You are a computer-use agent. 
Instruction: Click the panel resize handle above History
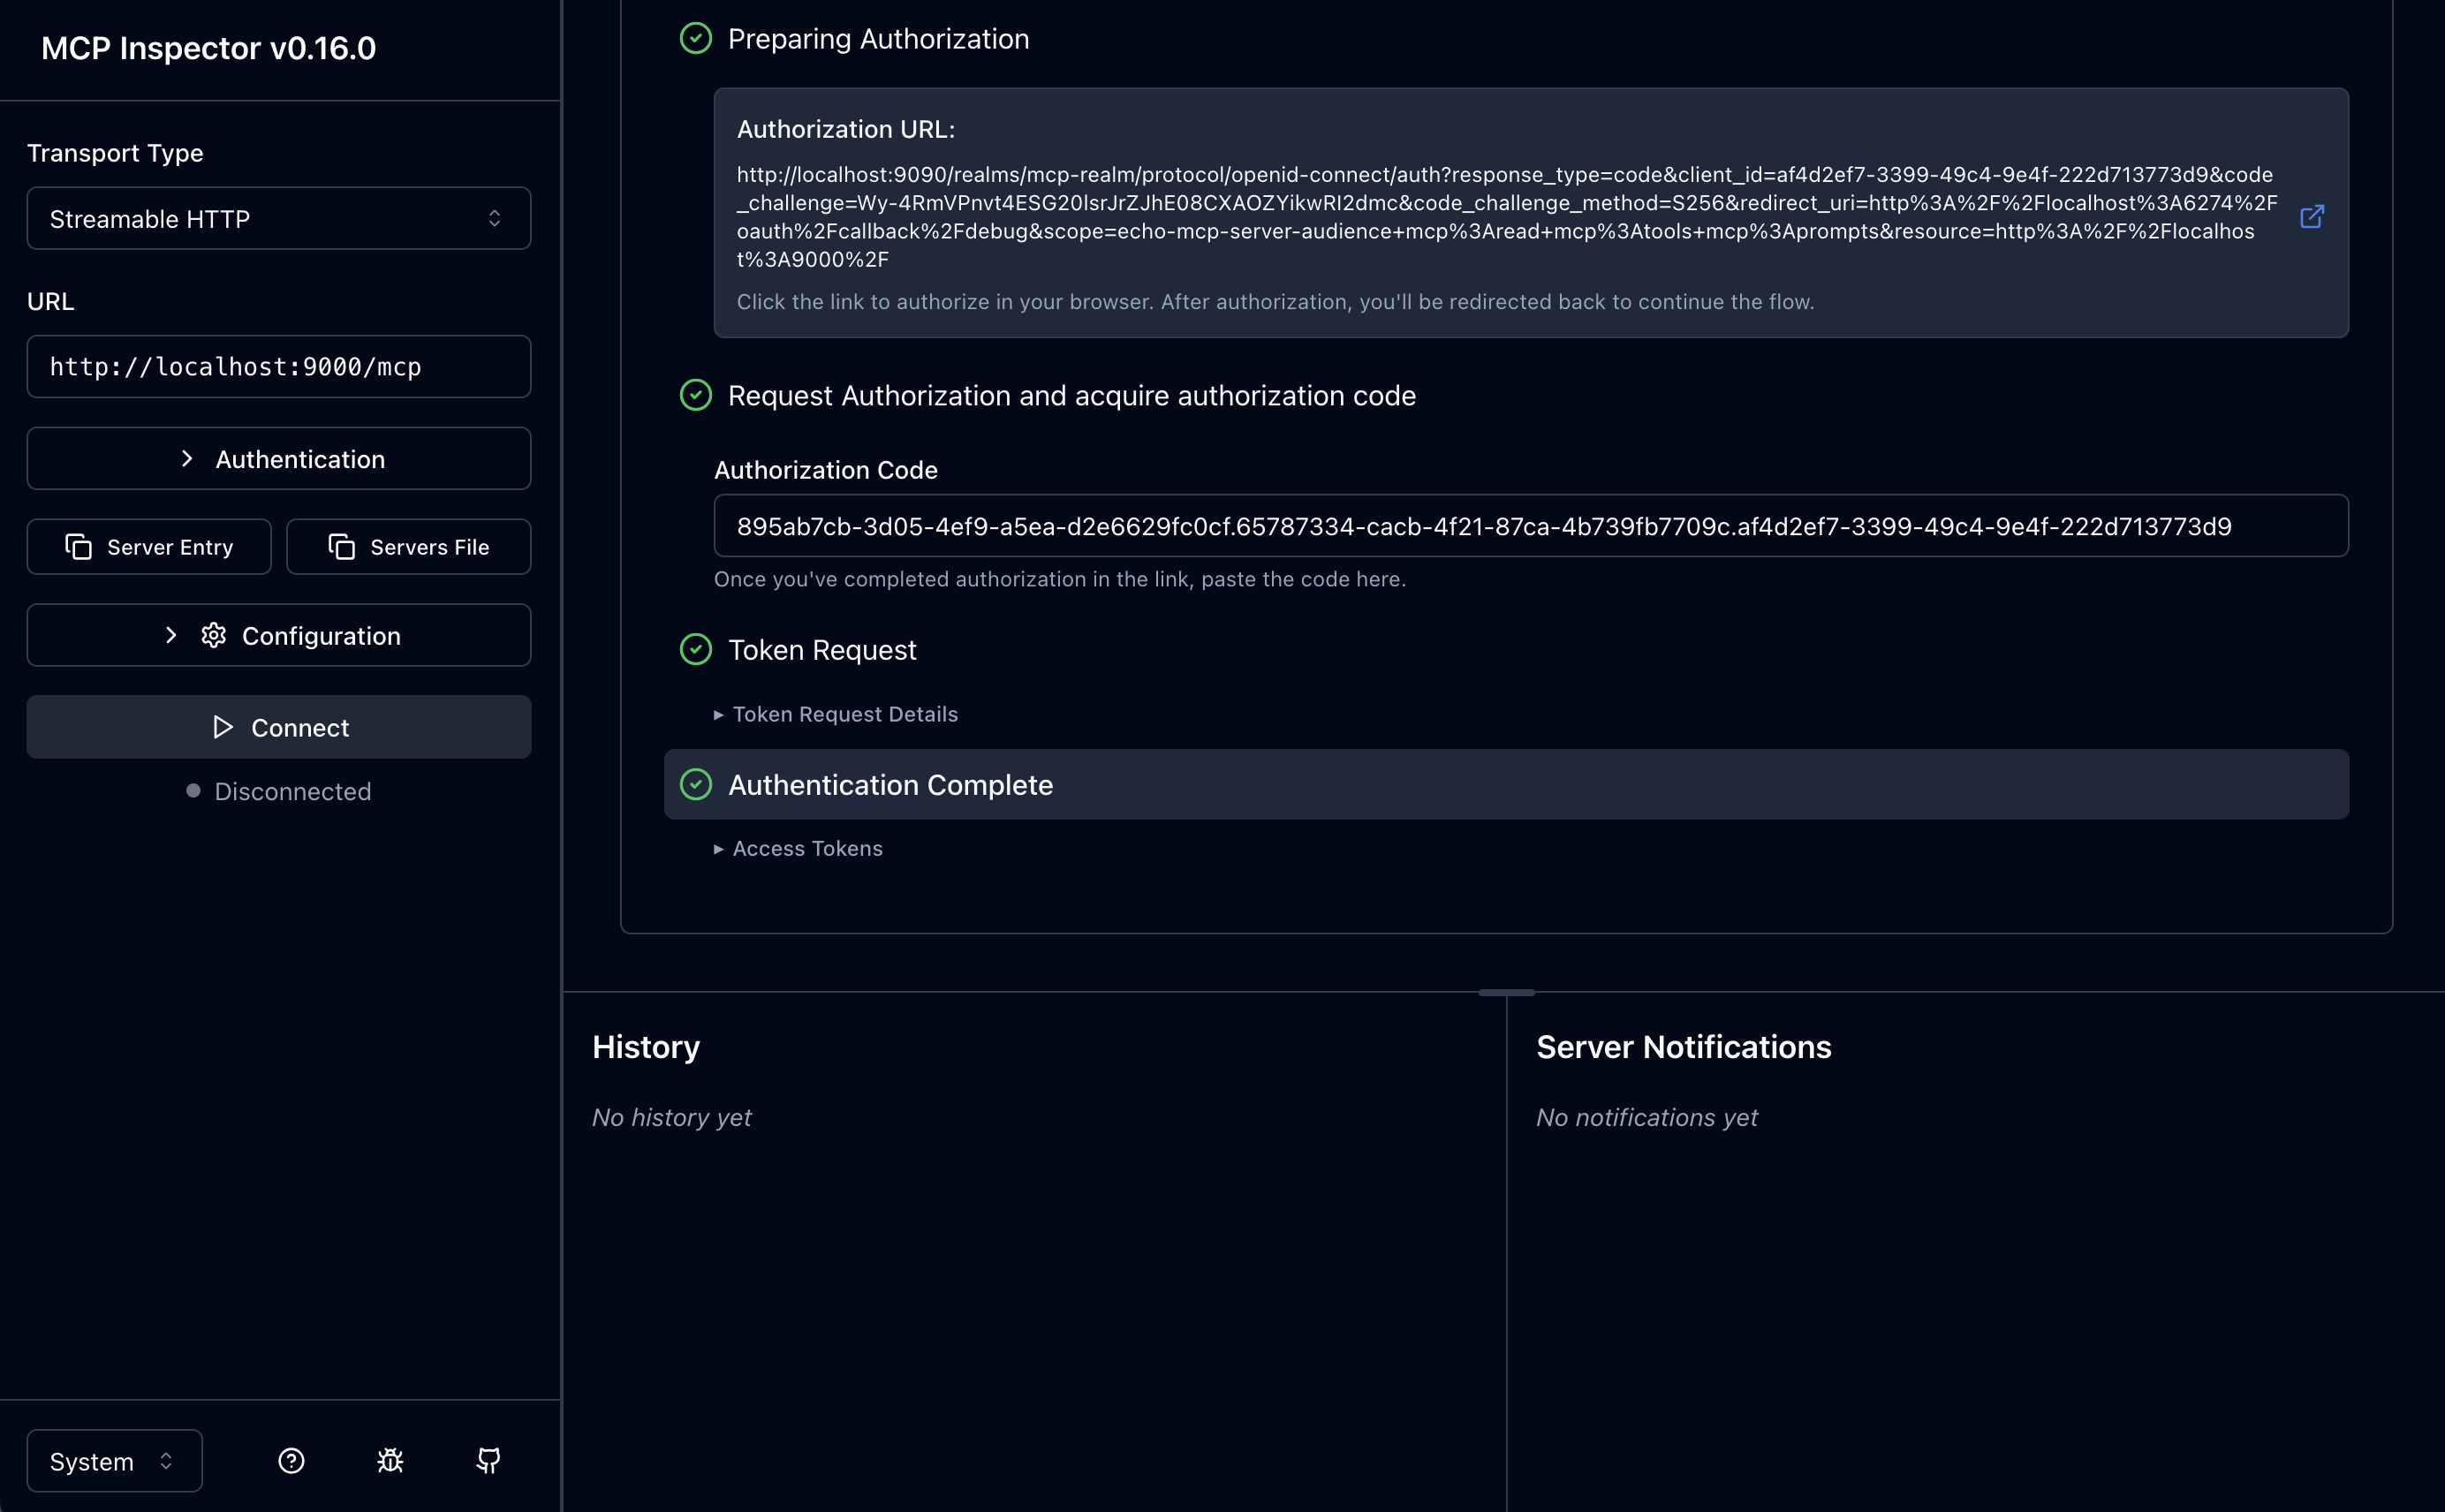(x=1506, y=992)
